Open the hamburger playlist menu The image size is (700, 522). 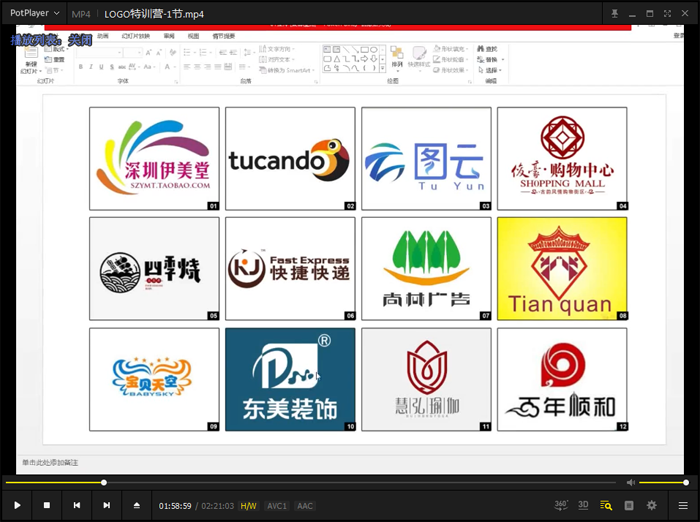point(683,506)
